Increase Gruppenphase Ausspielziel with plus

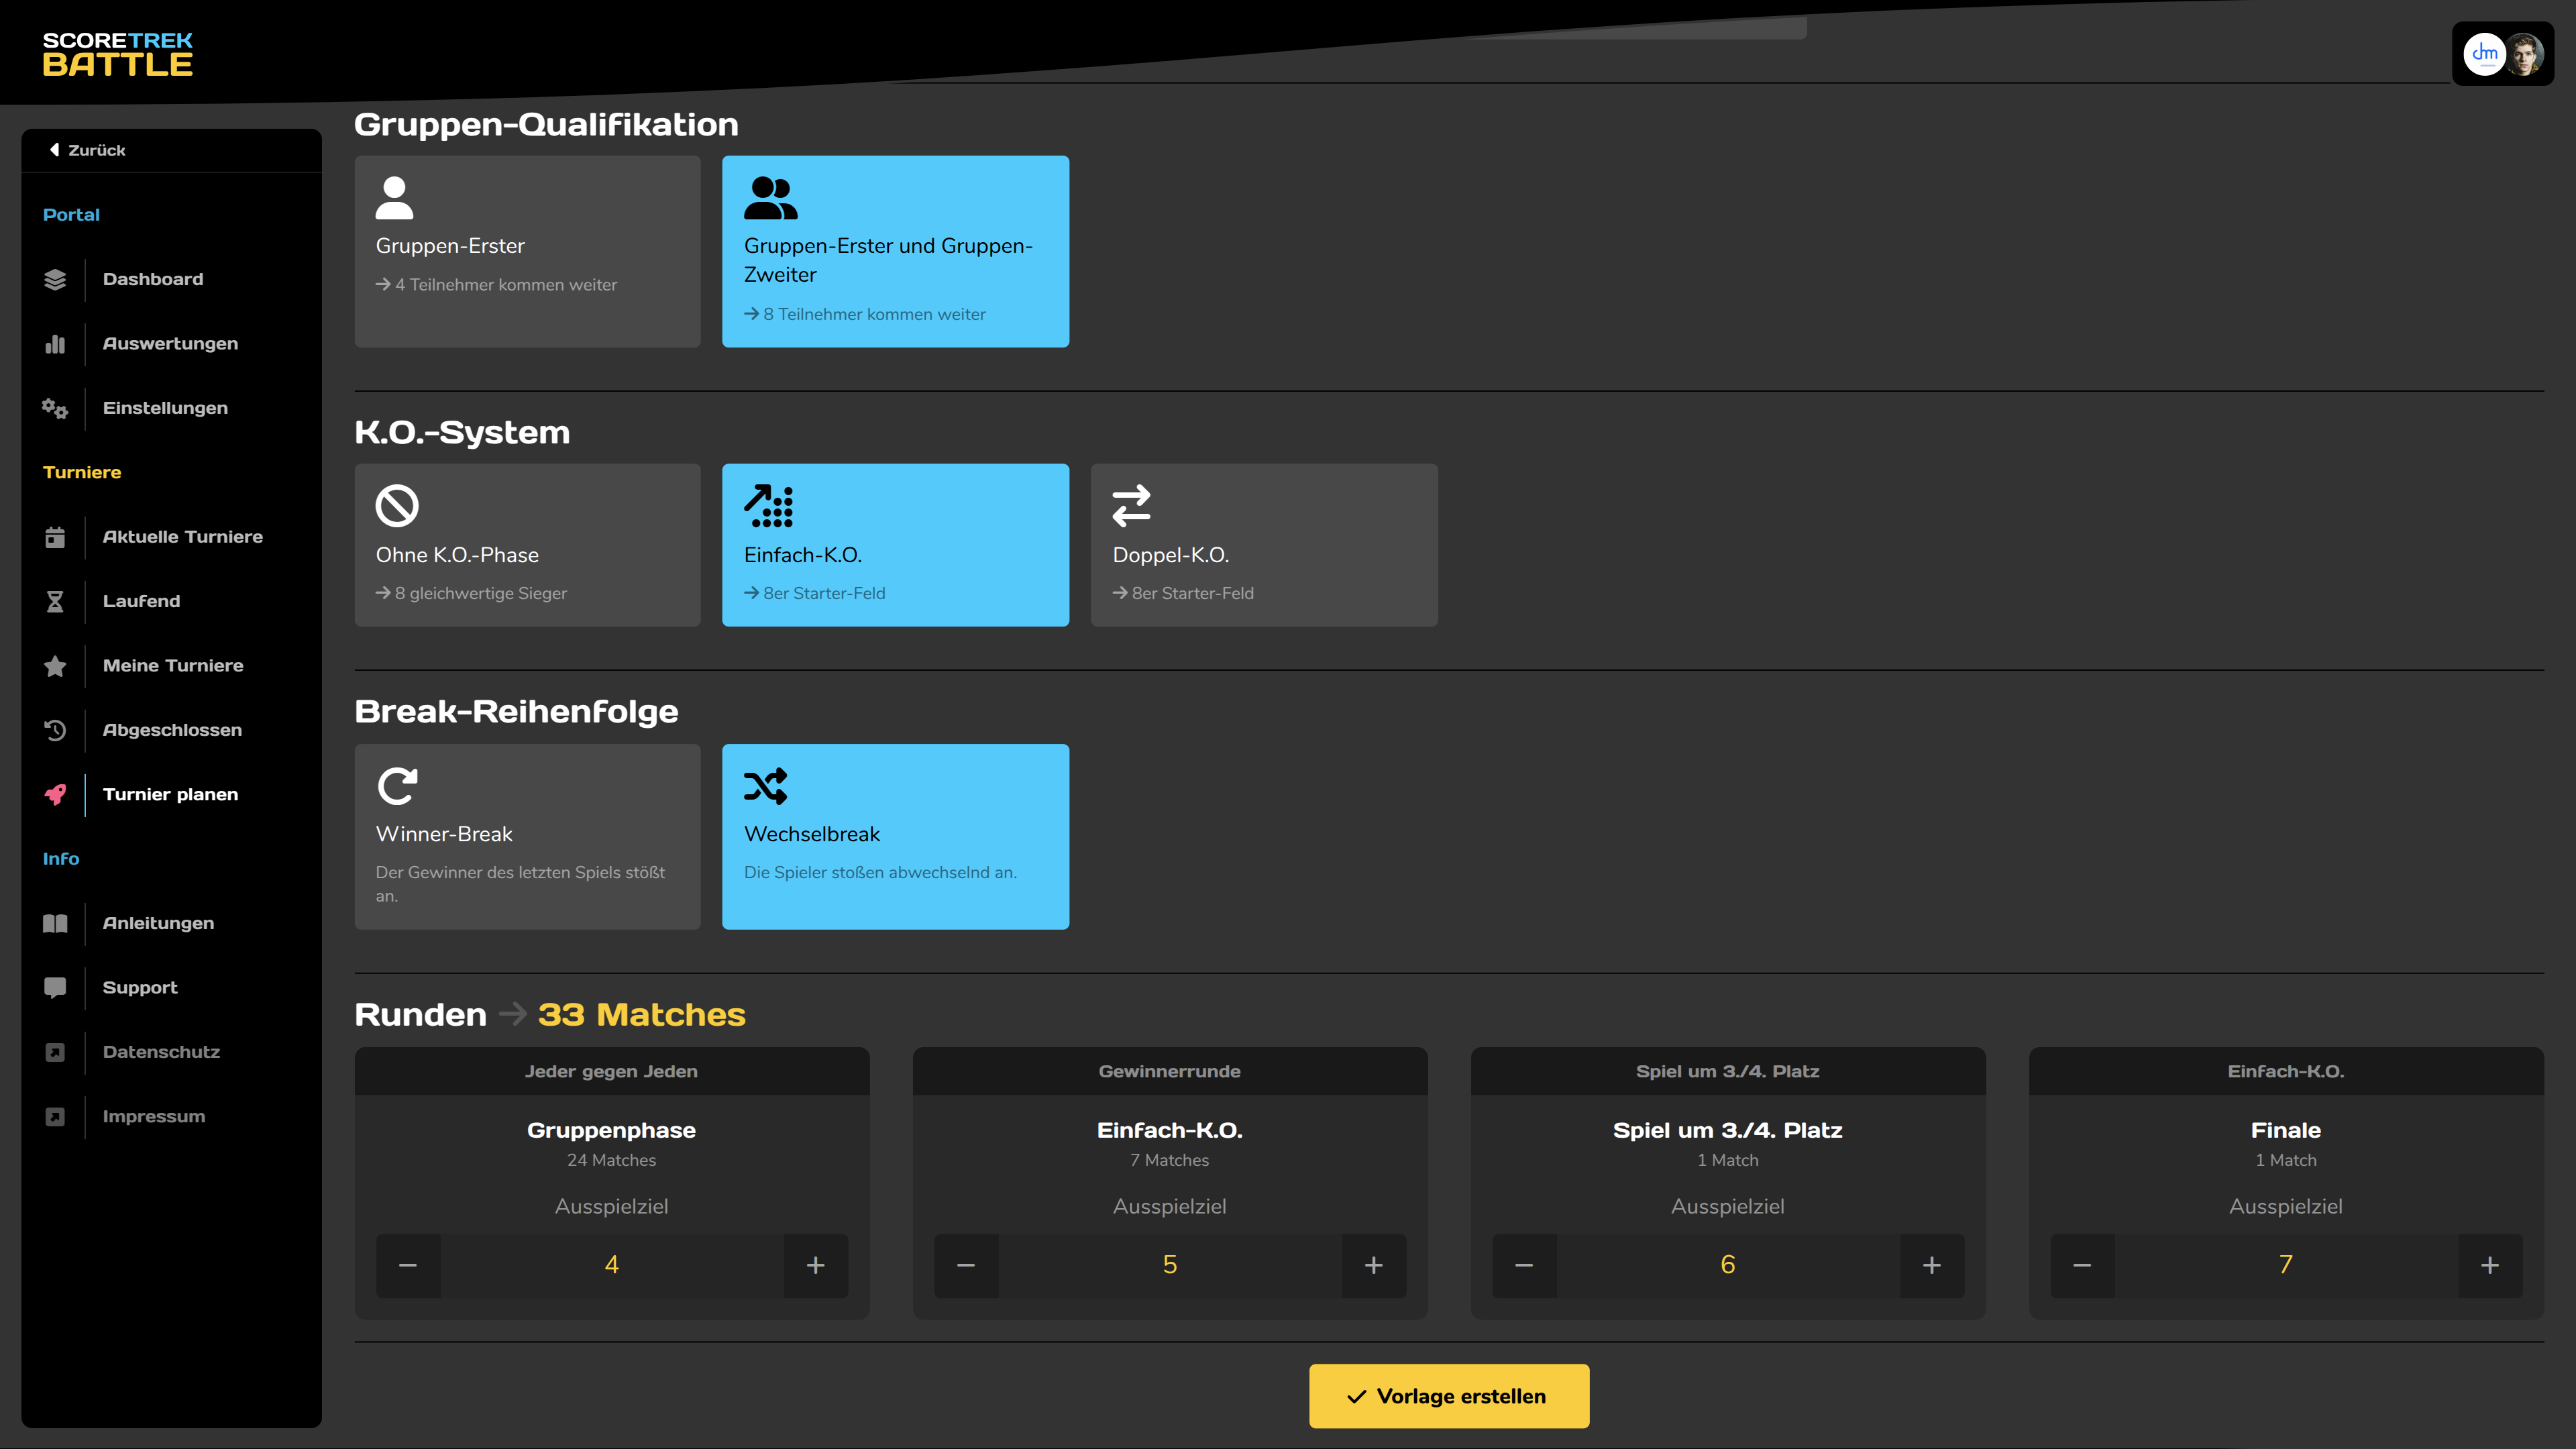815,1265
